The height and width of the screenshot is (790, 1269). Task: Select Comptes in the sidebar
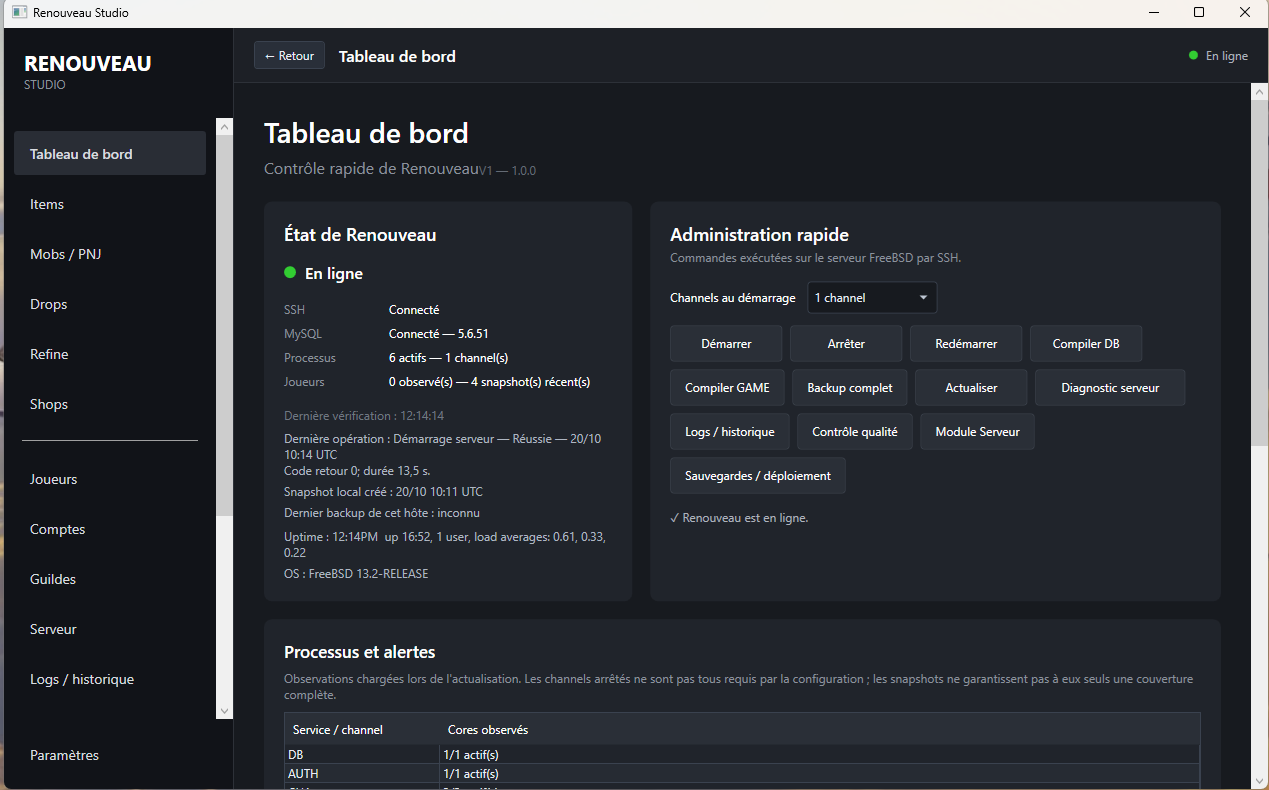110,529
